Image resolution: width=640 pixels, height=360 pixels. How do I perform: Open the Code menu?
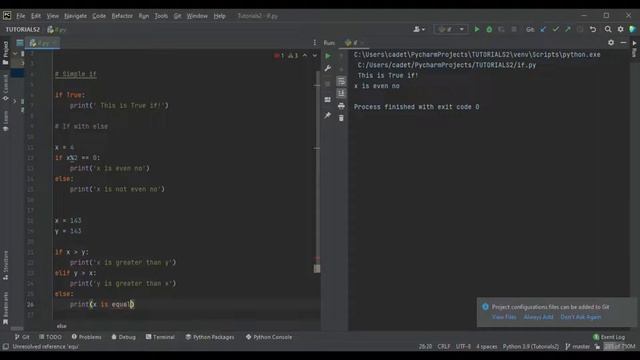[99, 16]
